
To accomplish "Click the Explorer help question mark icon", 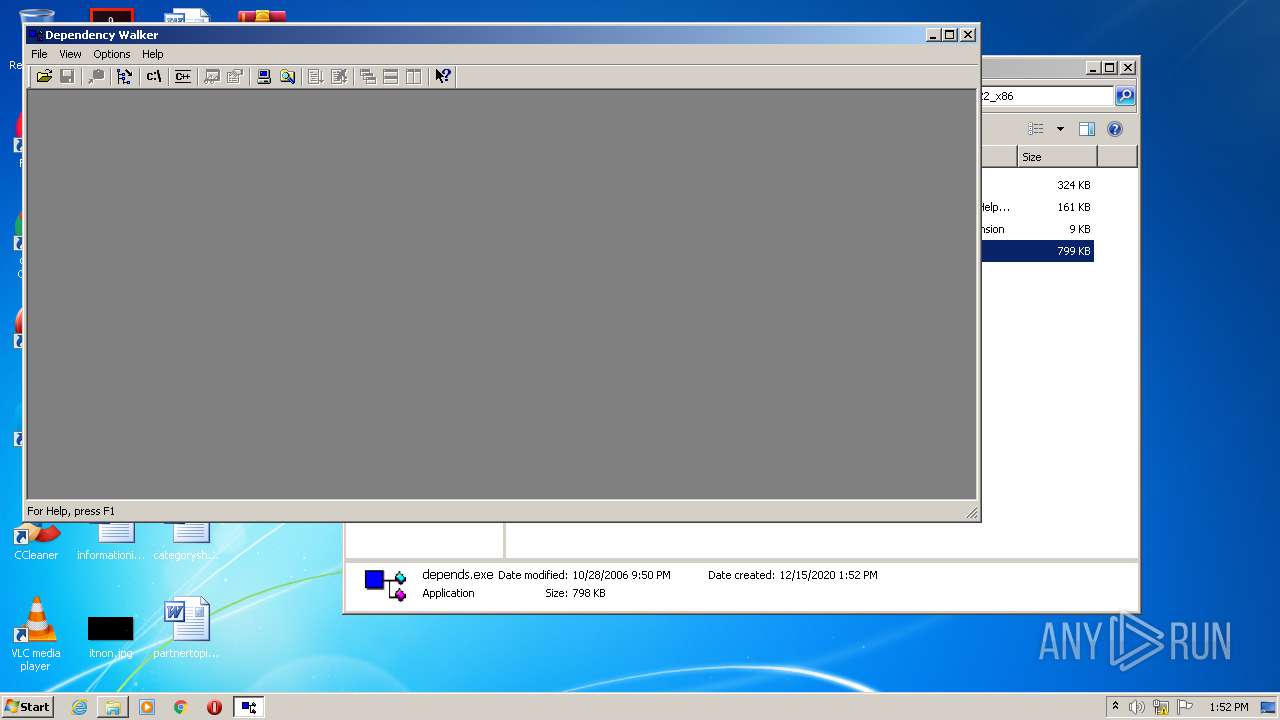I will (x=1115, y=129).
